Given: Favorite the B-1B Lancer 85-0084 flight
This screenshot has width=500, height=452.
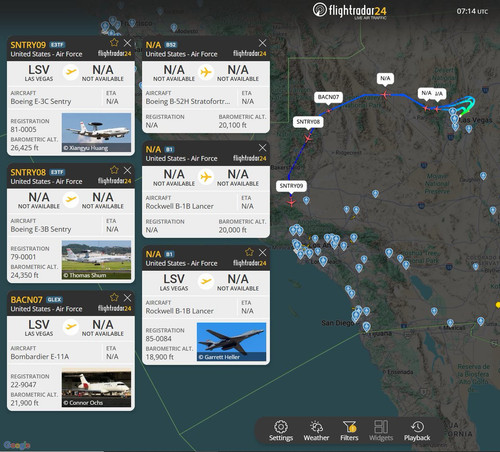Looking at the screenshot, I should pos(249,252).
